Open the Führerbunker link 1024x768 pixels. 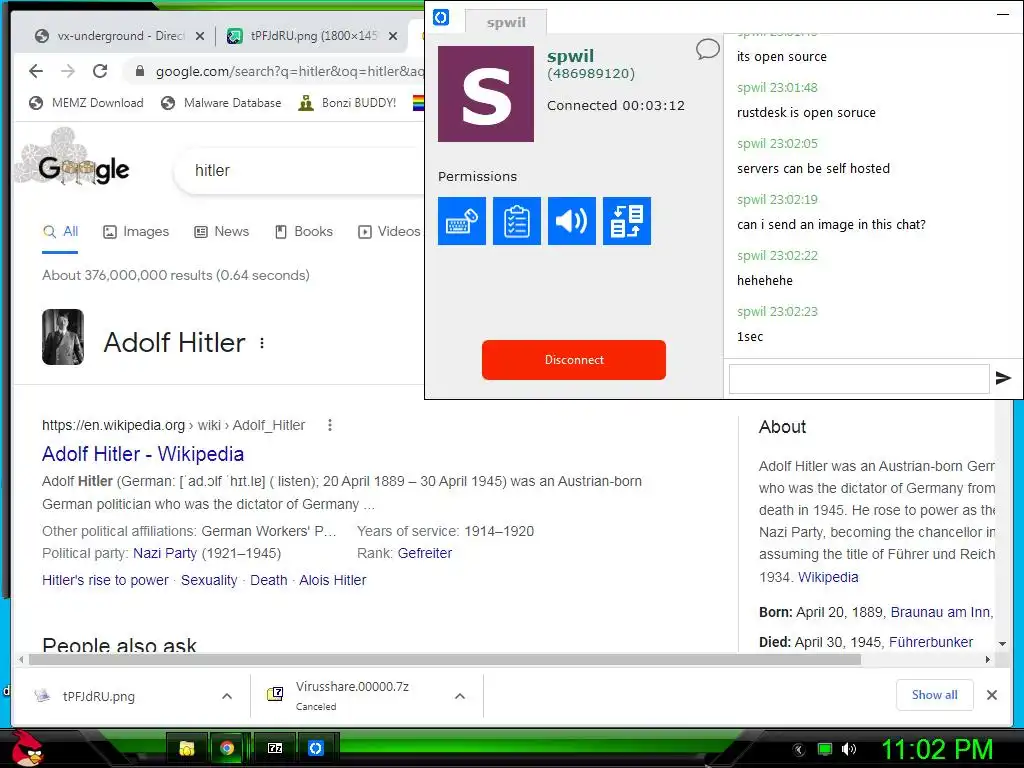(x=931, y=642)
